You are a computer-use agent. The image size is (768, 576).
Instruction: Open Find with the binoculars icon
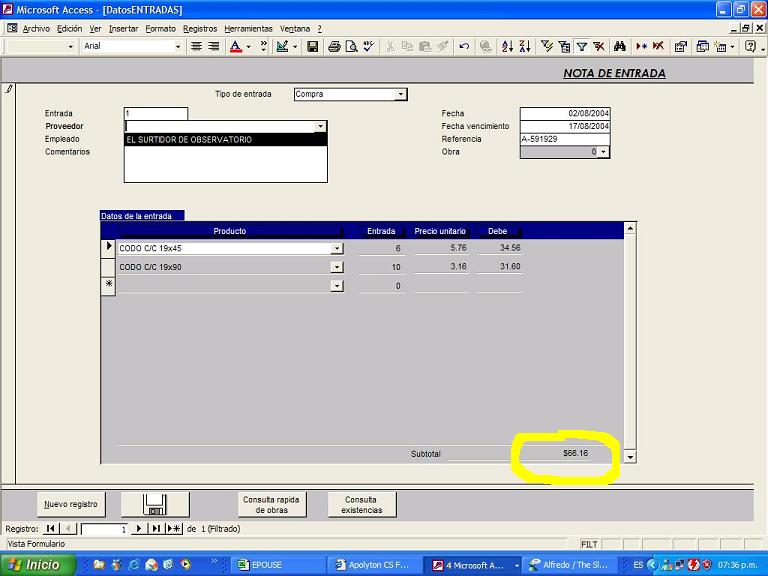(x=620, y=46)
